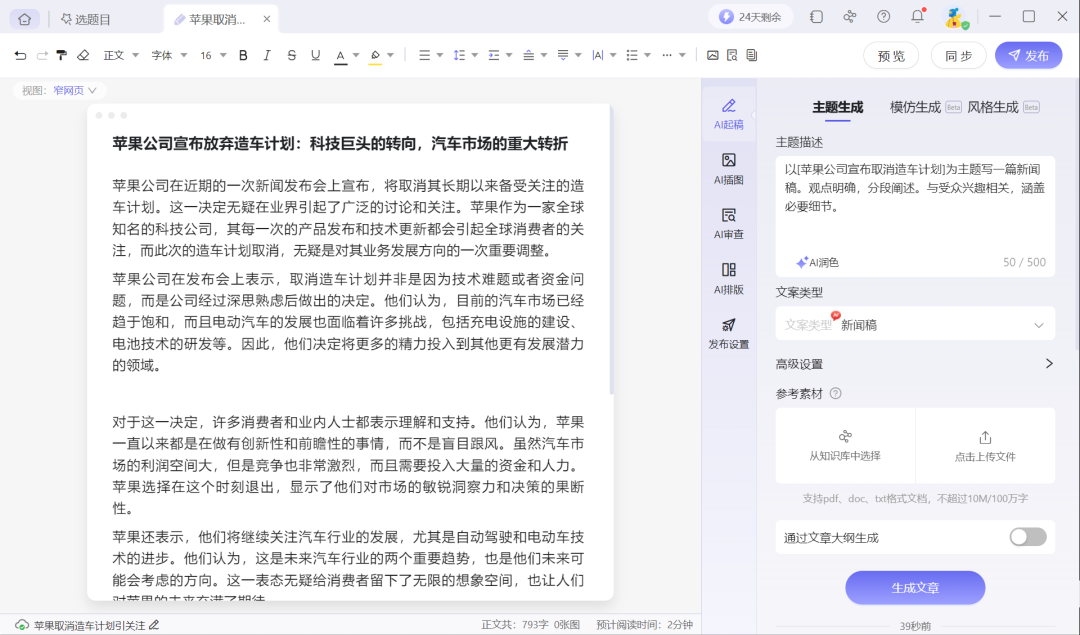Expand the 高级设置 section

tap(915, 364)
